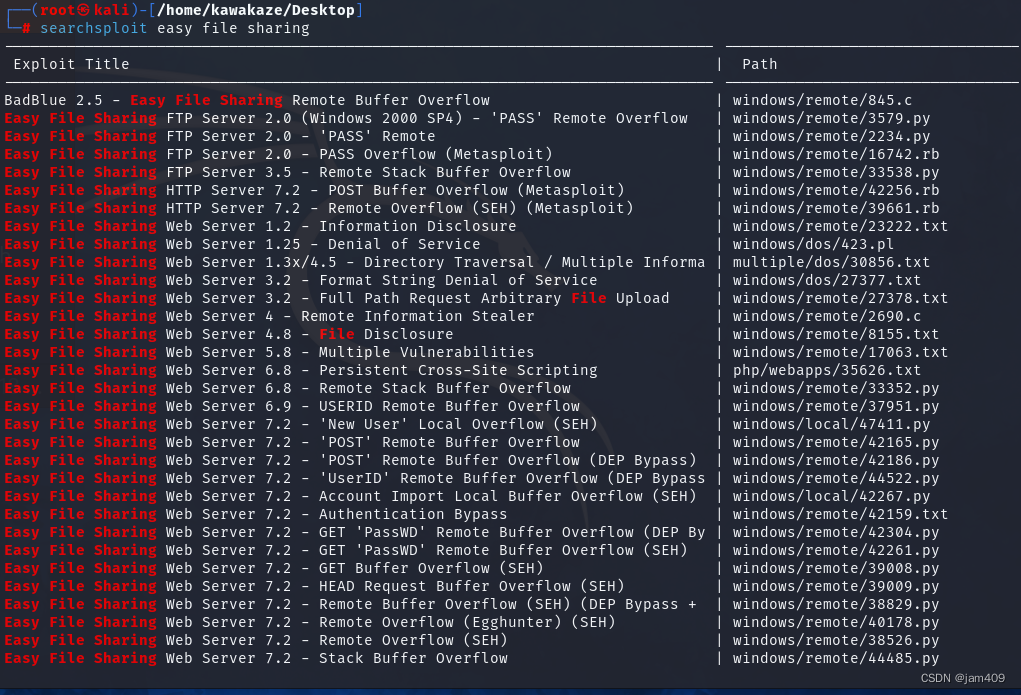The width and height of the screenshot is (1021, 695).
Task: Select the Persistent Cross-Site Scripting entry
Action: (320, 370)
